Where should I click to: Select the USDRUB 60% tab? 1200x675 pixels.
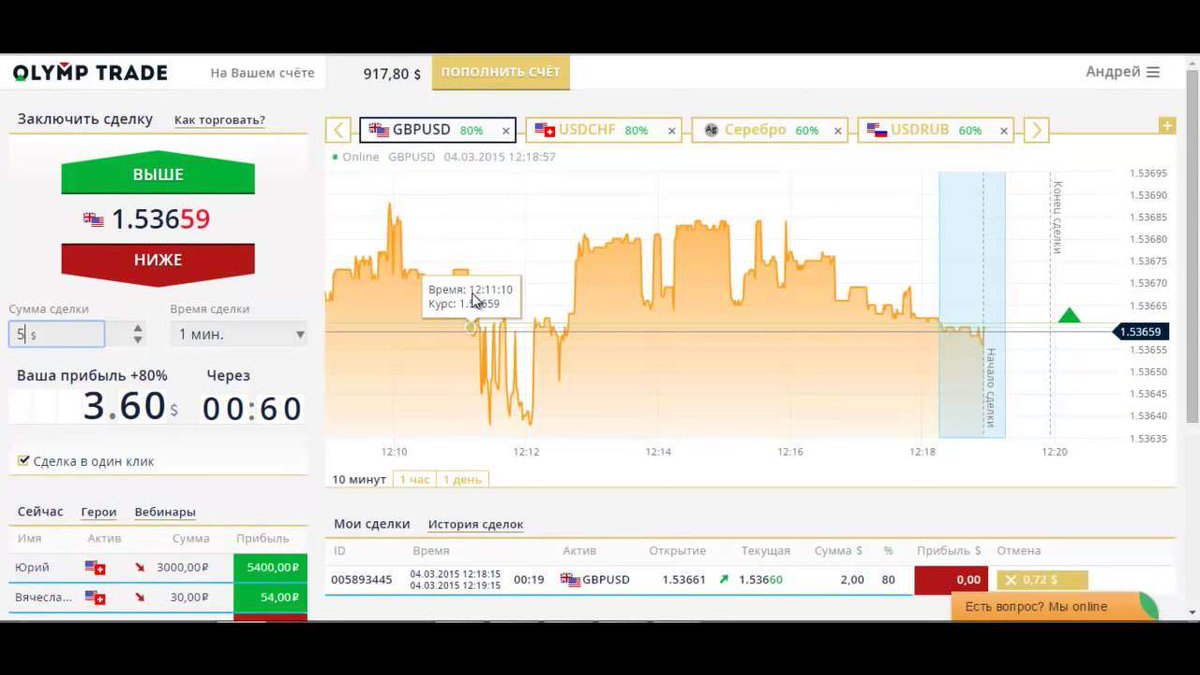coord(935,130)
